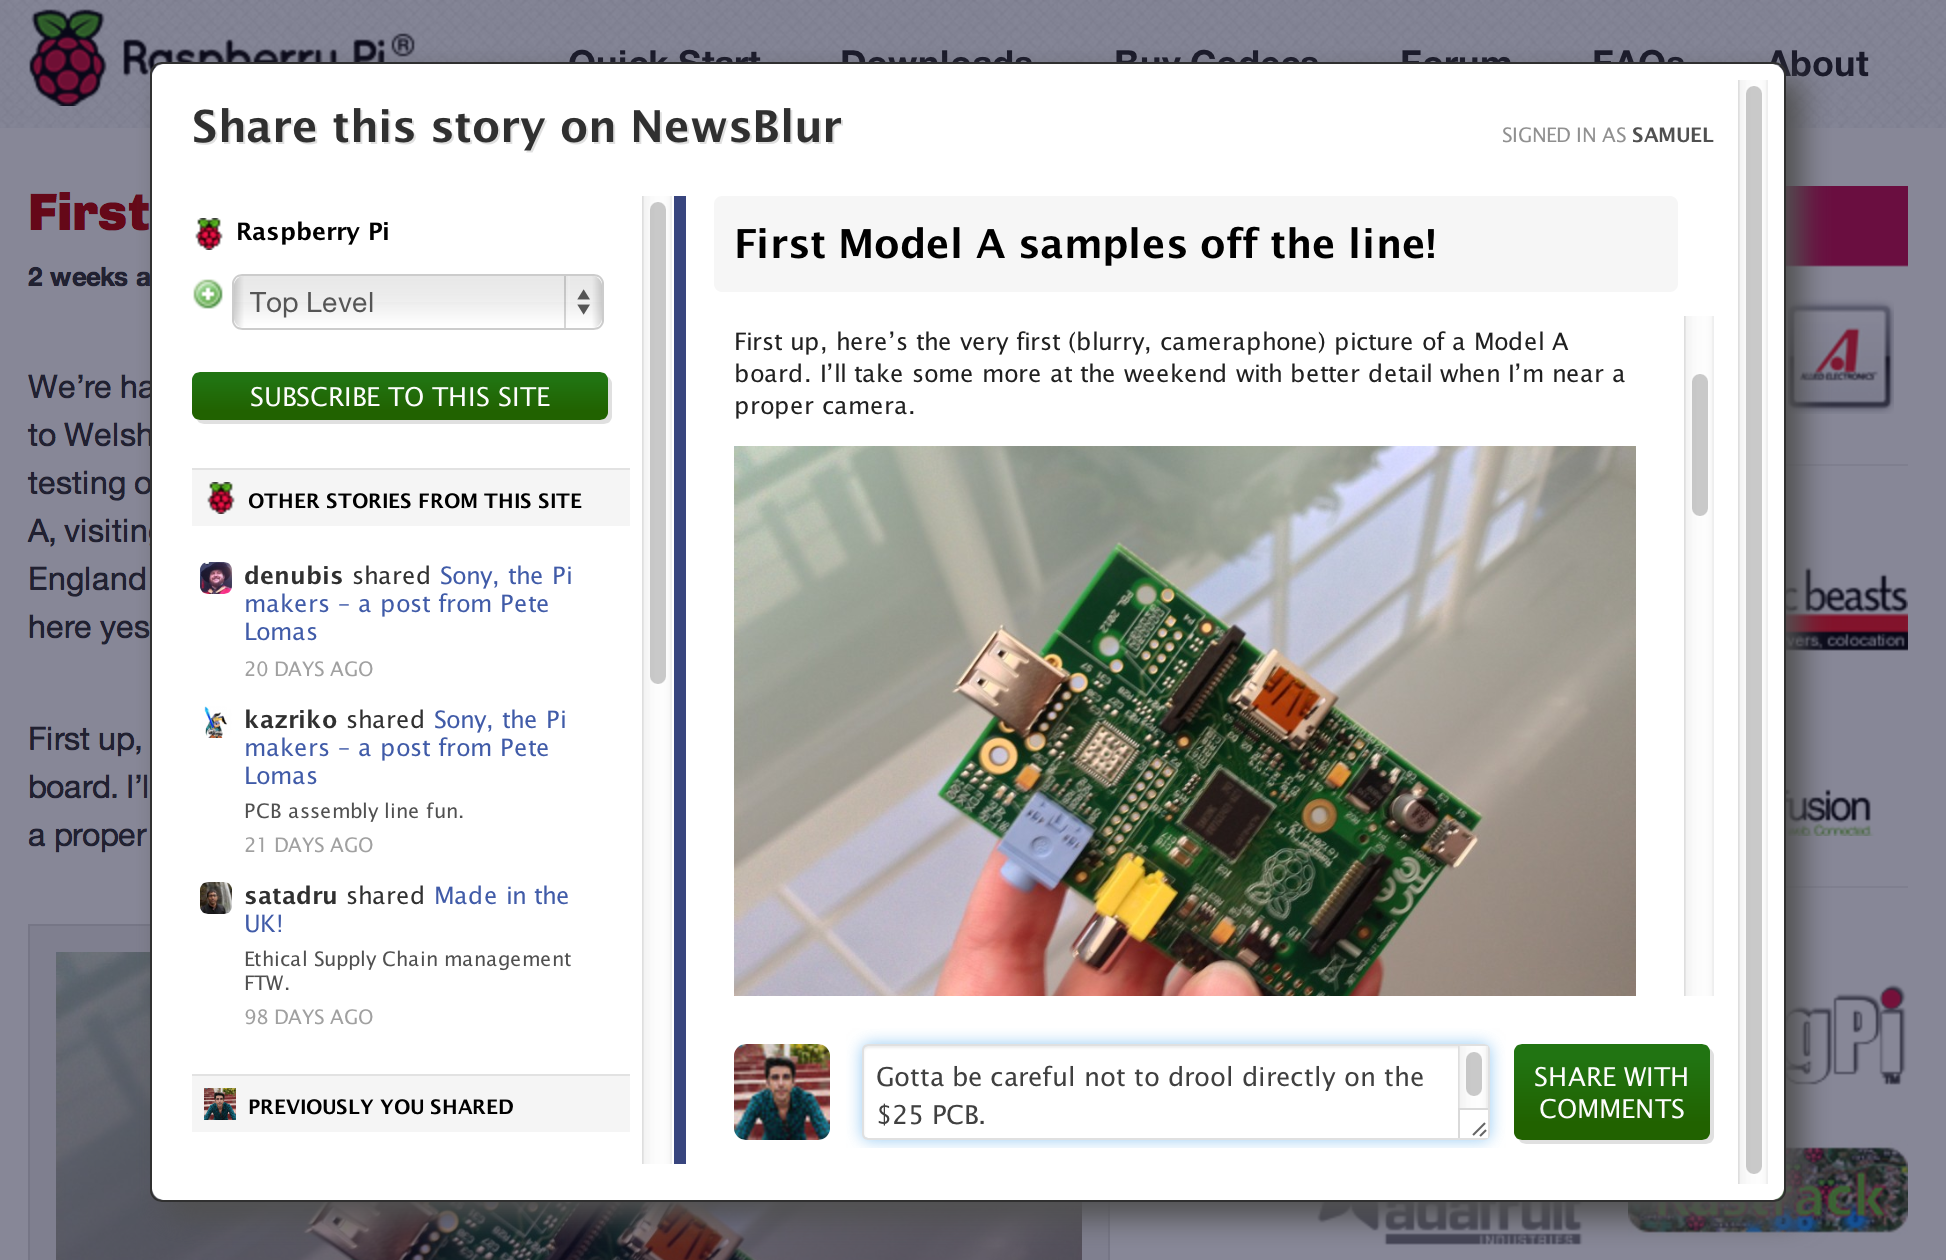Click the Share With Comments button
This screenshot has width=1946, height=1260.
pyautogui.click(x=1611, y=1092)
